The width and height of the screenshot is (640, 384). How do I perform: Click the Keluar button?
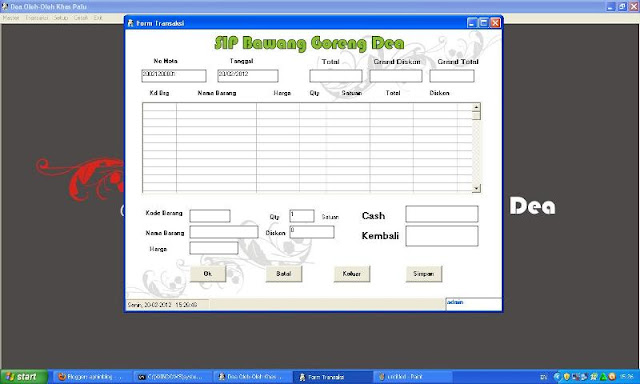(x=352, y=274)
